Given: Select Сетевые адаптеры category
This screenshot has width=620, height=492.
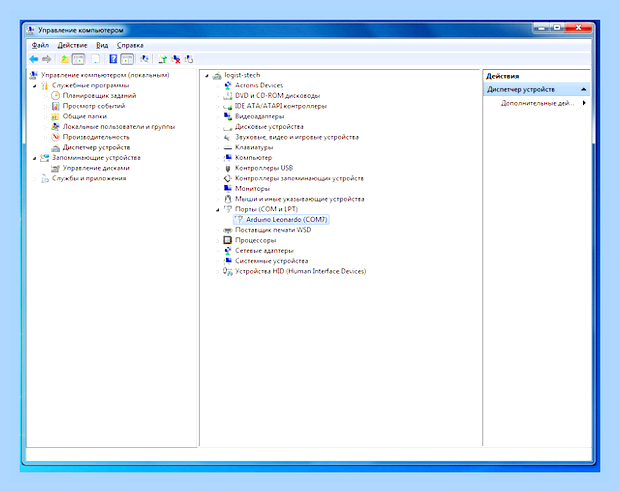Looking at the screenshot, I should pyautogui.click(x=264, y=250).
